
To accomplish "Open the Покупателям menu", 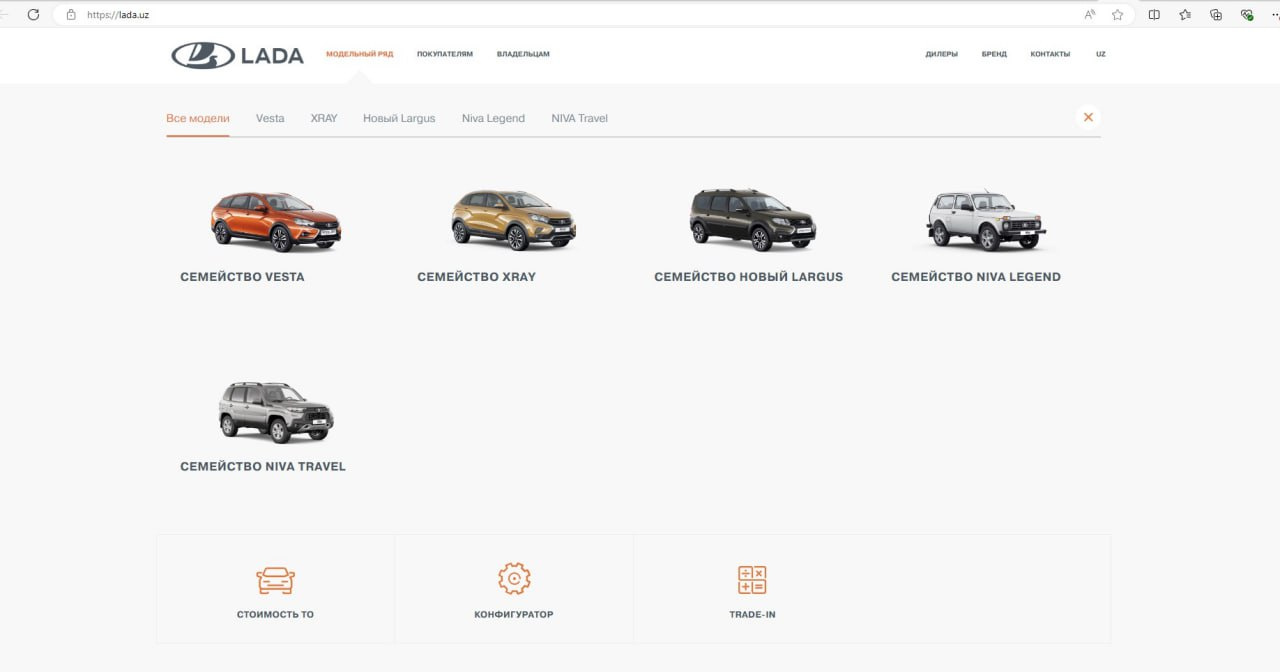I will (445, 54).
